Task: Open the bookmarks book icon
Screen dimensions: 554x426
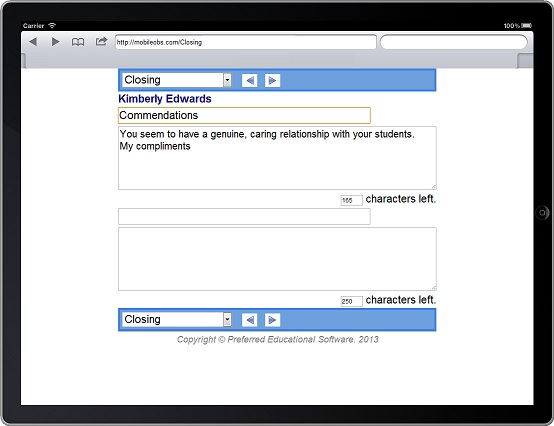Action: (x=78, y=42)
